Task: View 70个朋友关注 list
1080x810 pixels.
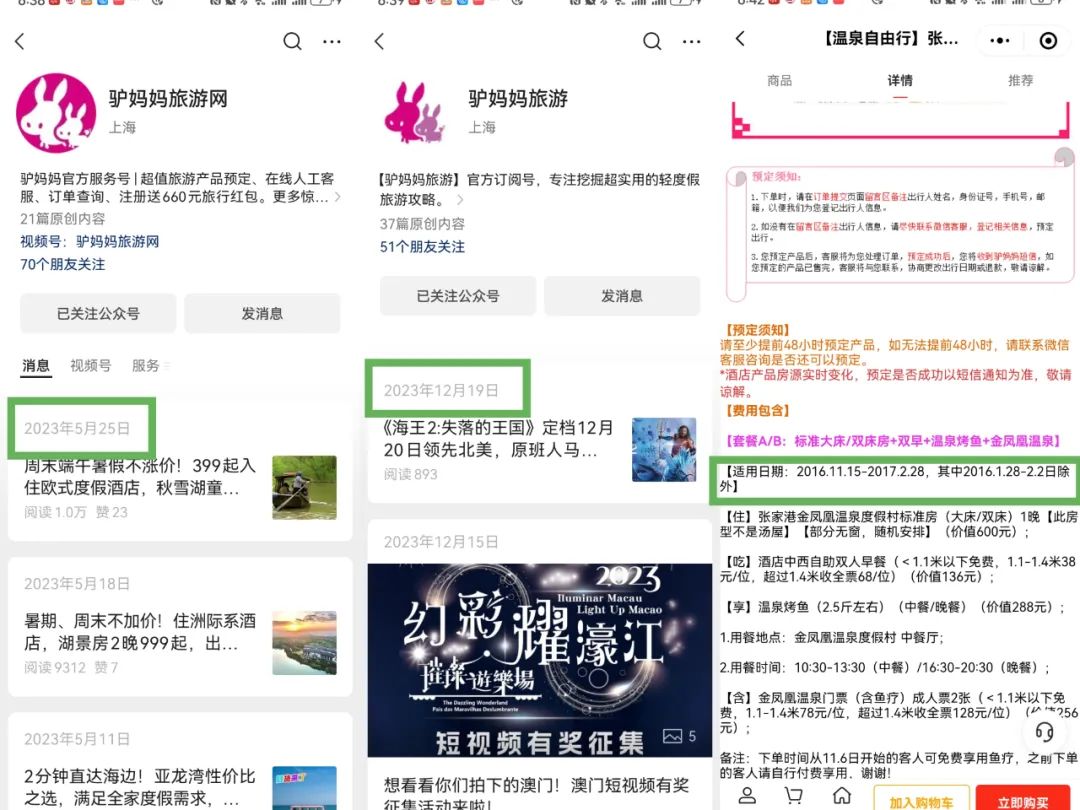Action: (x=63, y=264)
